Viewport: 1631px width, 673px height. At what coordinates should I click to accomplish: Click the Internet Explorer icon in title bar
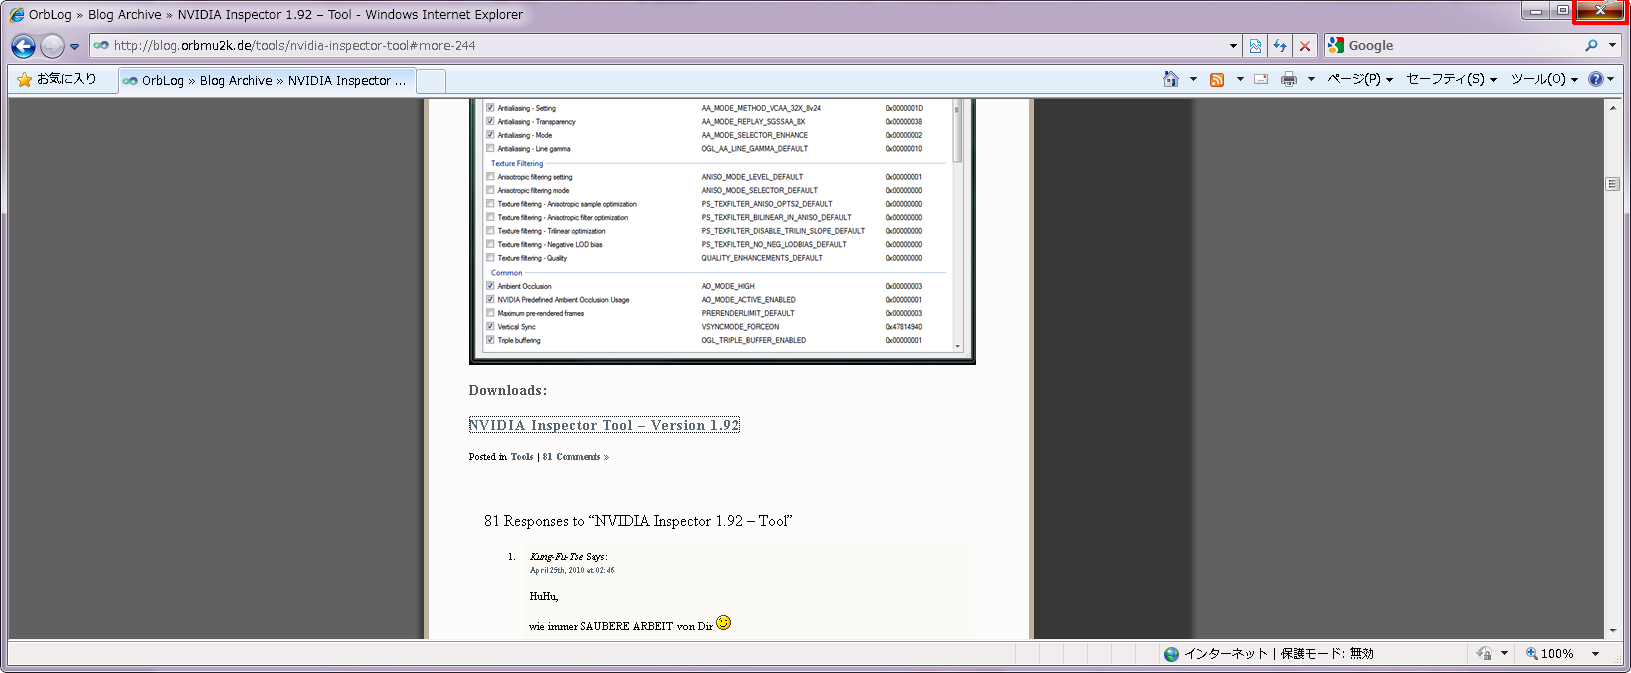16,15
